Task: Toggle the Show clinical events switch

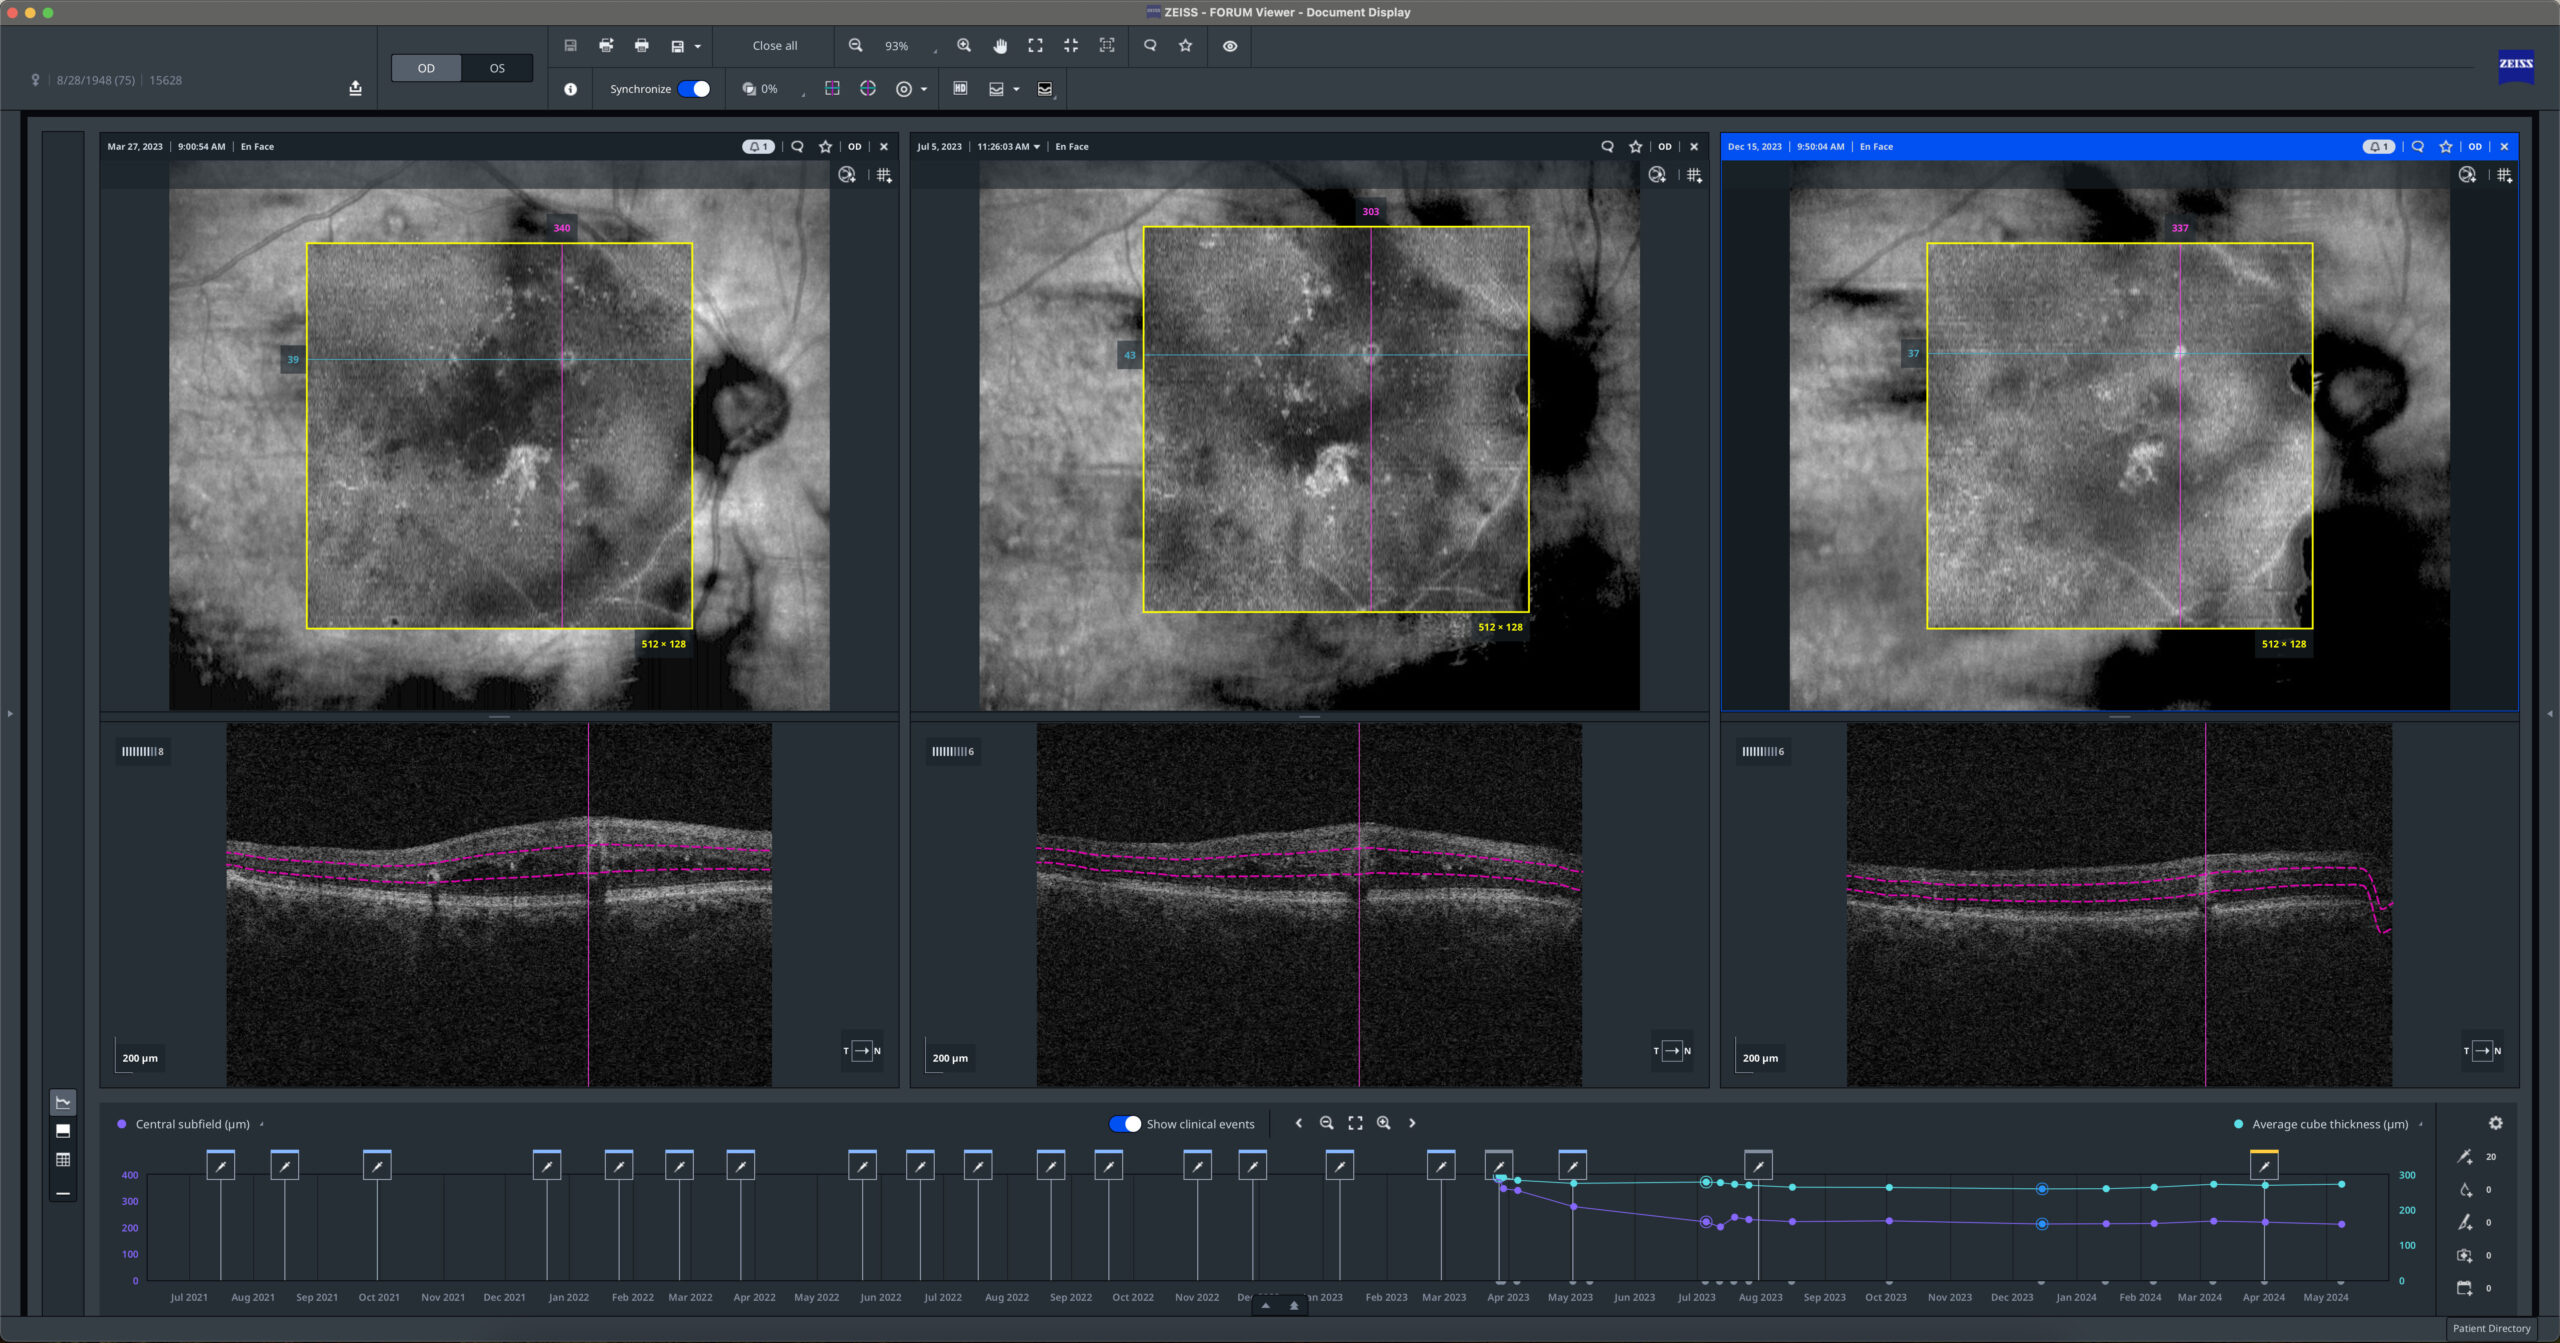Action: click(x=1125, y=1124)
